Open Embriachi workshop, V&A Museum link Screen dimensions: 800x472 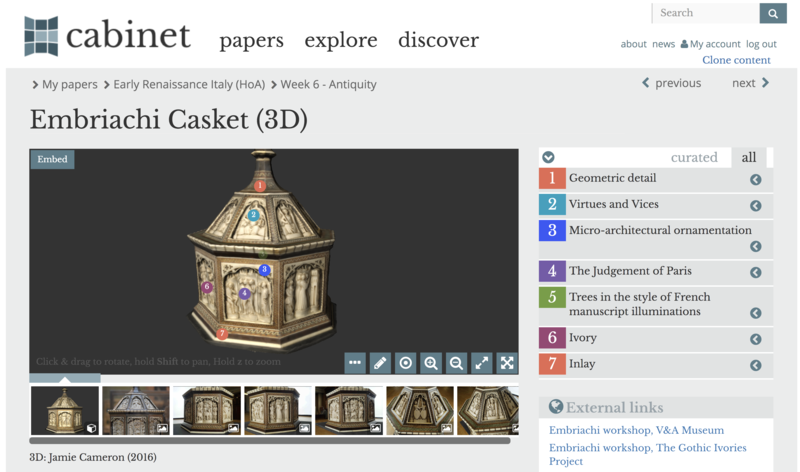[636, 430]
